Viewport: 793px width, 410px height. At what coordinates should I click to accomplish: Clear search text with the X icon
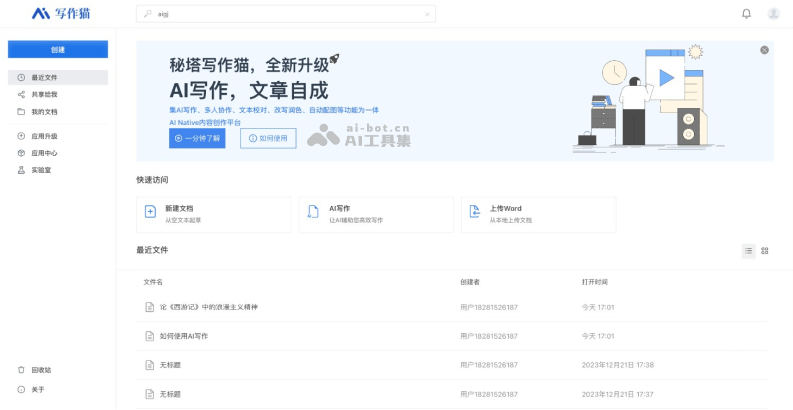coord(428,14)
